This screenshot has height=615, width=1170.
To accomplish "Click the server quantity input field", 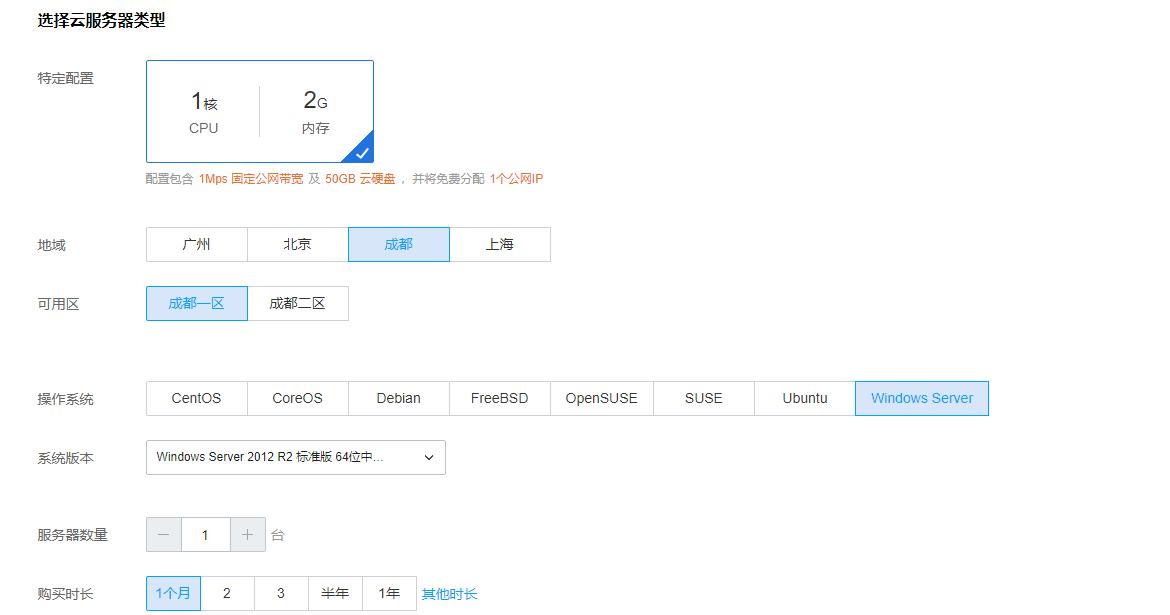I will point(205,534).
